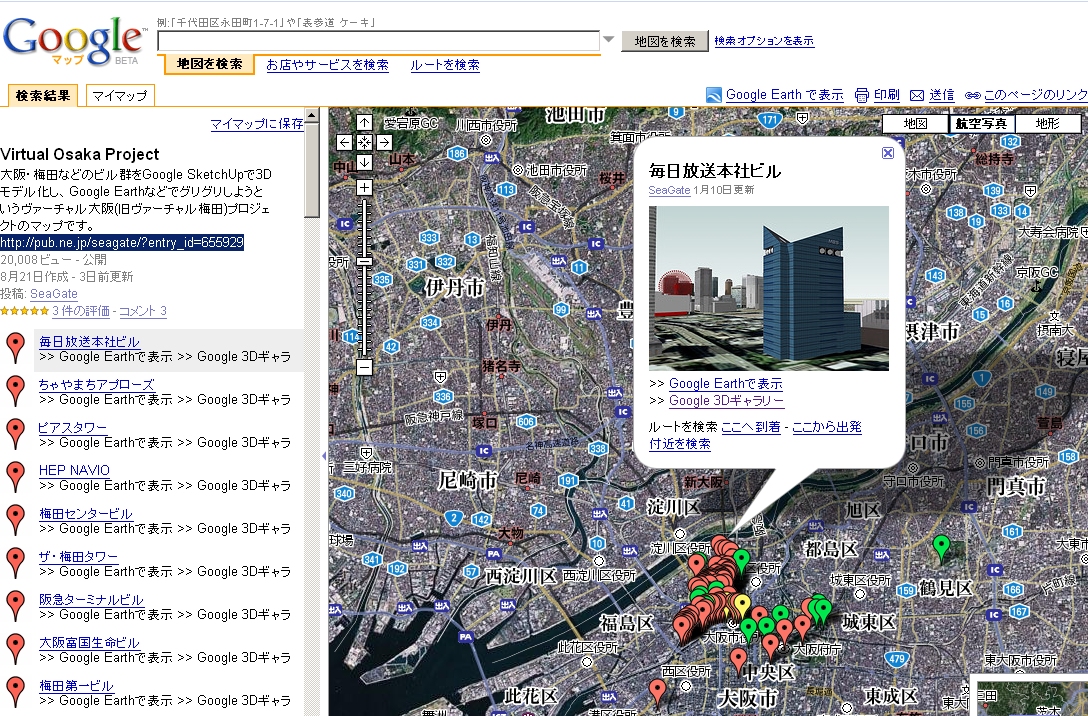Open 梅田センタービル list entry
Screen dimensions: 1088x716
pyautogui.click(x=85, y=513)
